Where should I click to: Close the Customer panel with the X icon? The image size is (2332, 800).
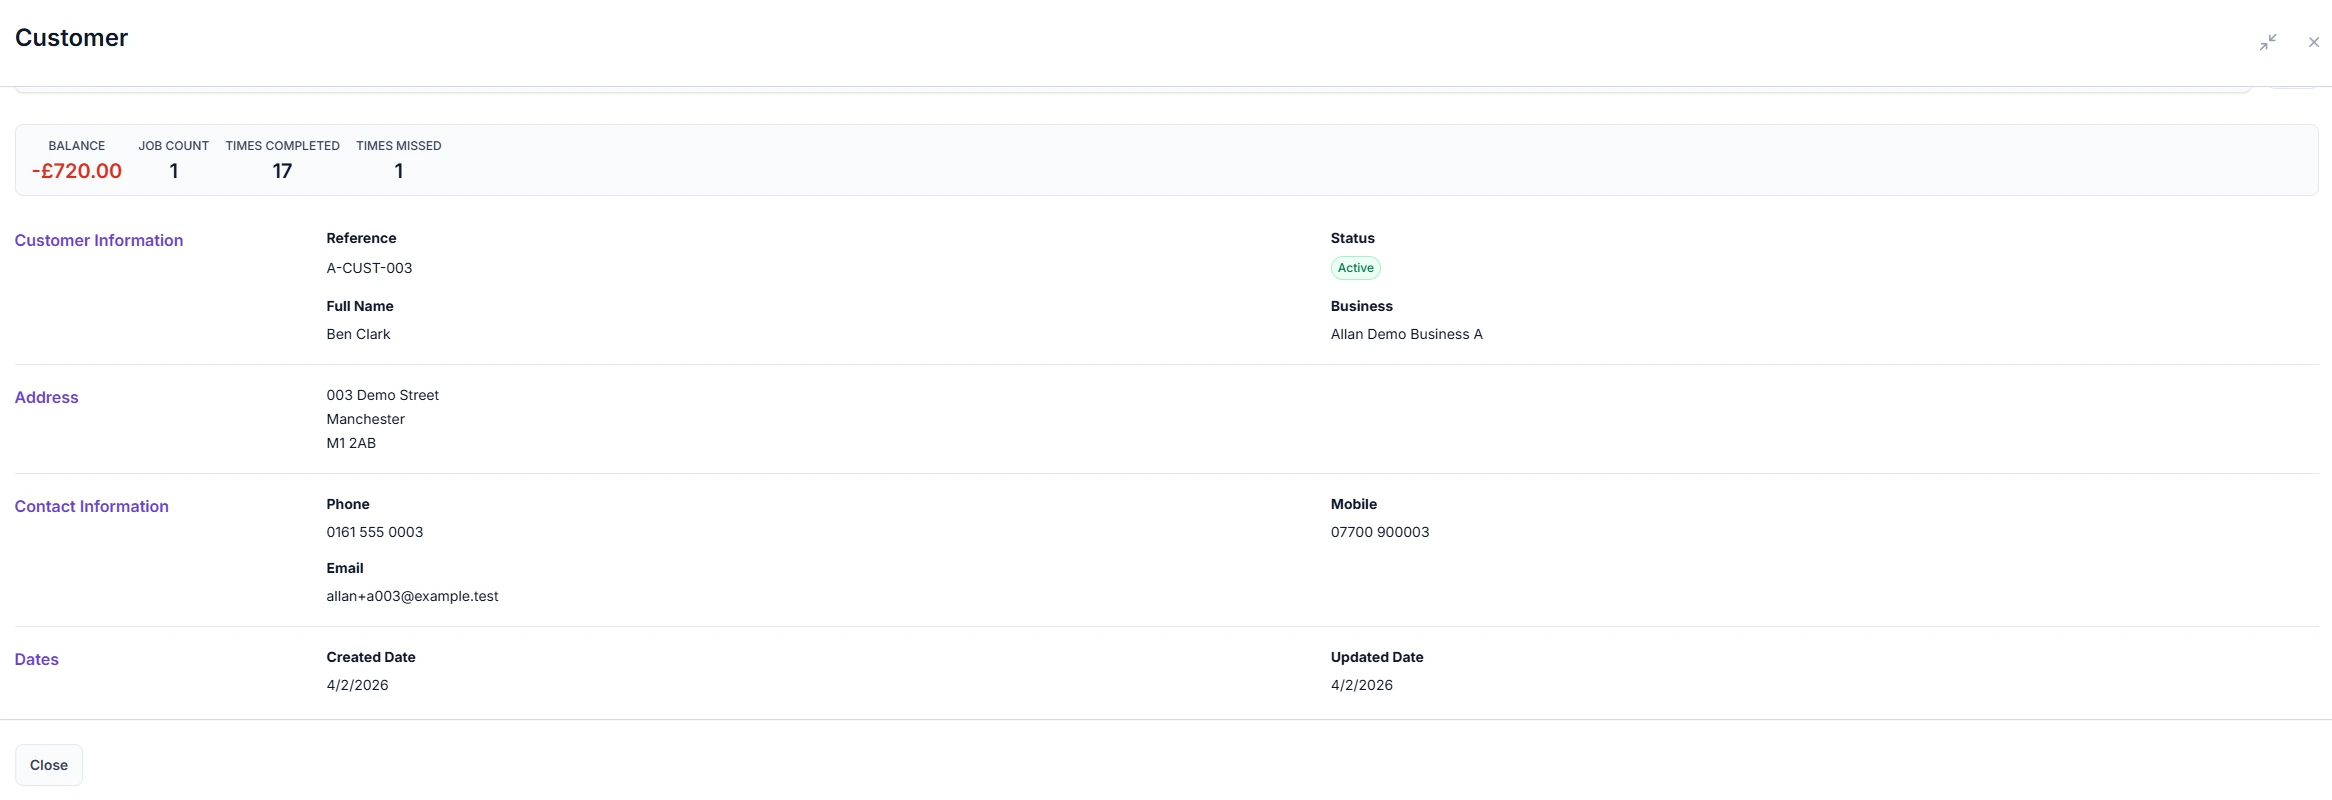click(2314, 42)
